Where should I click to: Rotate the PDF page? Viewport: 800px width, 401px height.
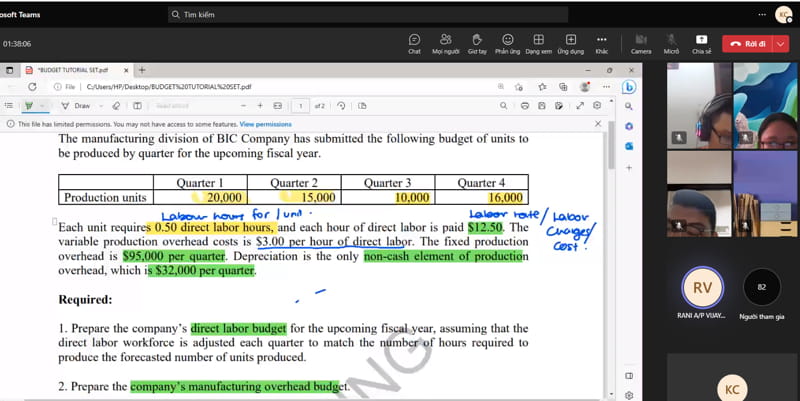click(341, 105)
